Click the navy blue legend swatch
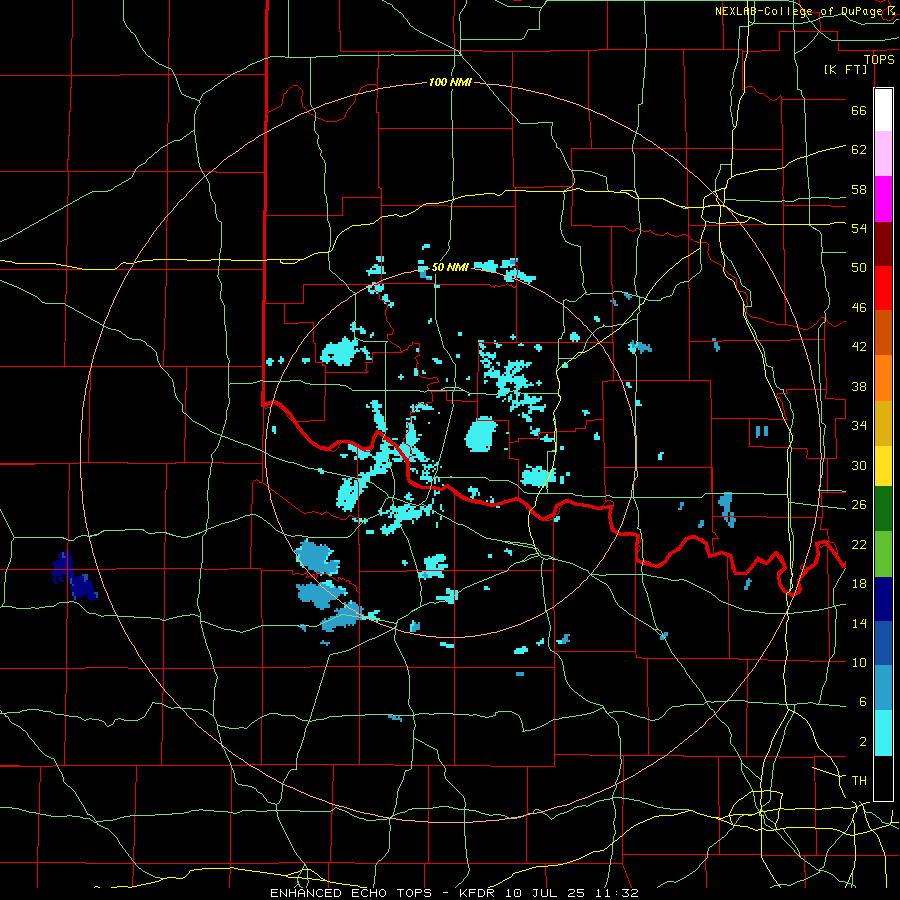 [883, 599]
